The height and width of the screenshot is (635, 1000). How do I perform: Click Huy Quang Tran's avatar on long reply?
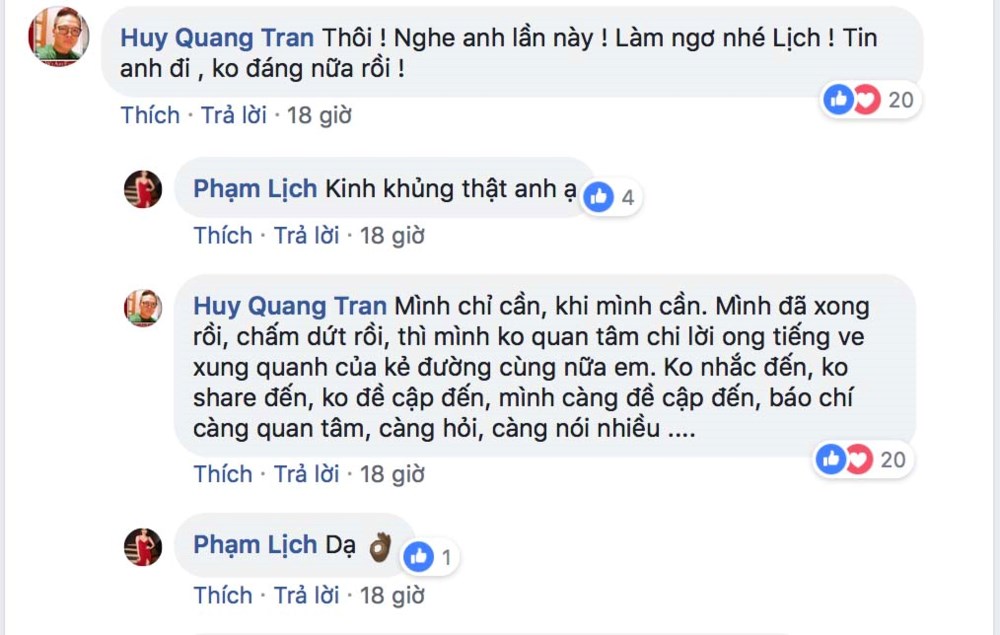pyautogui.click(x=143, y=307)
